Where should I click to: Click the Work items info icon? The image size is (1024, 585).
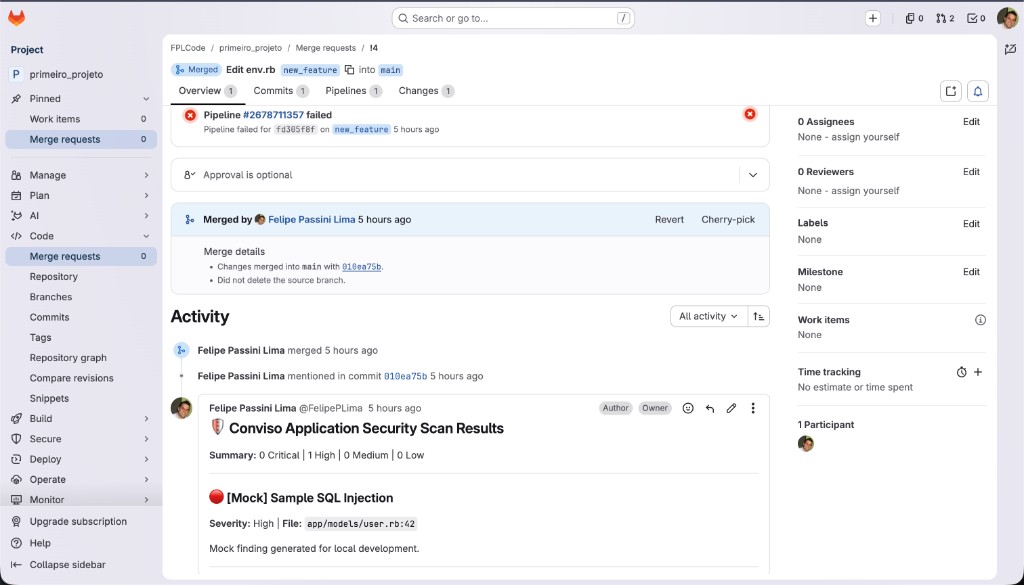(980, 320)
